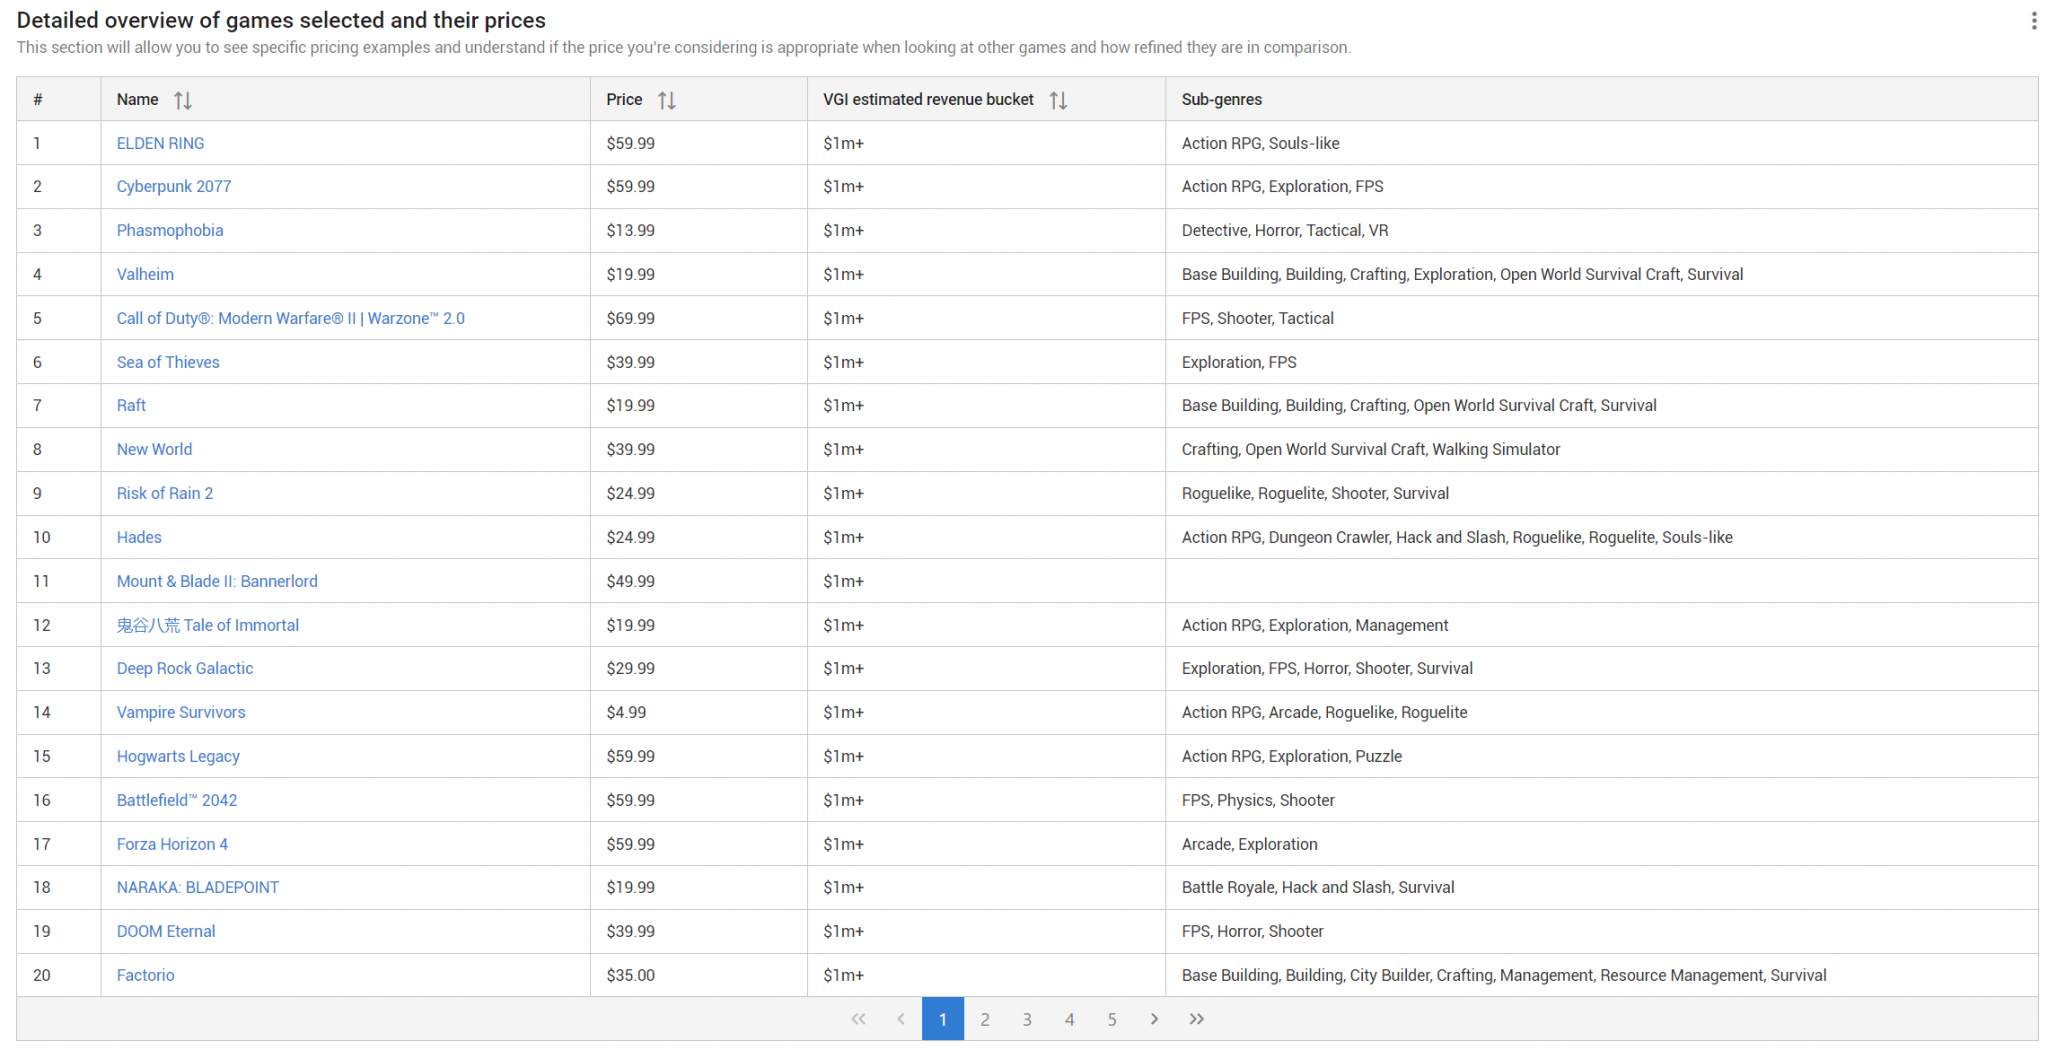The height and width of the screenshot is (1050, 2048).
Task: Sort table by Name column arrows
Action: [x=183, y=100]
